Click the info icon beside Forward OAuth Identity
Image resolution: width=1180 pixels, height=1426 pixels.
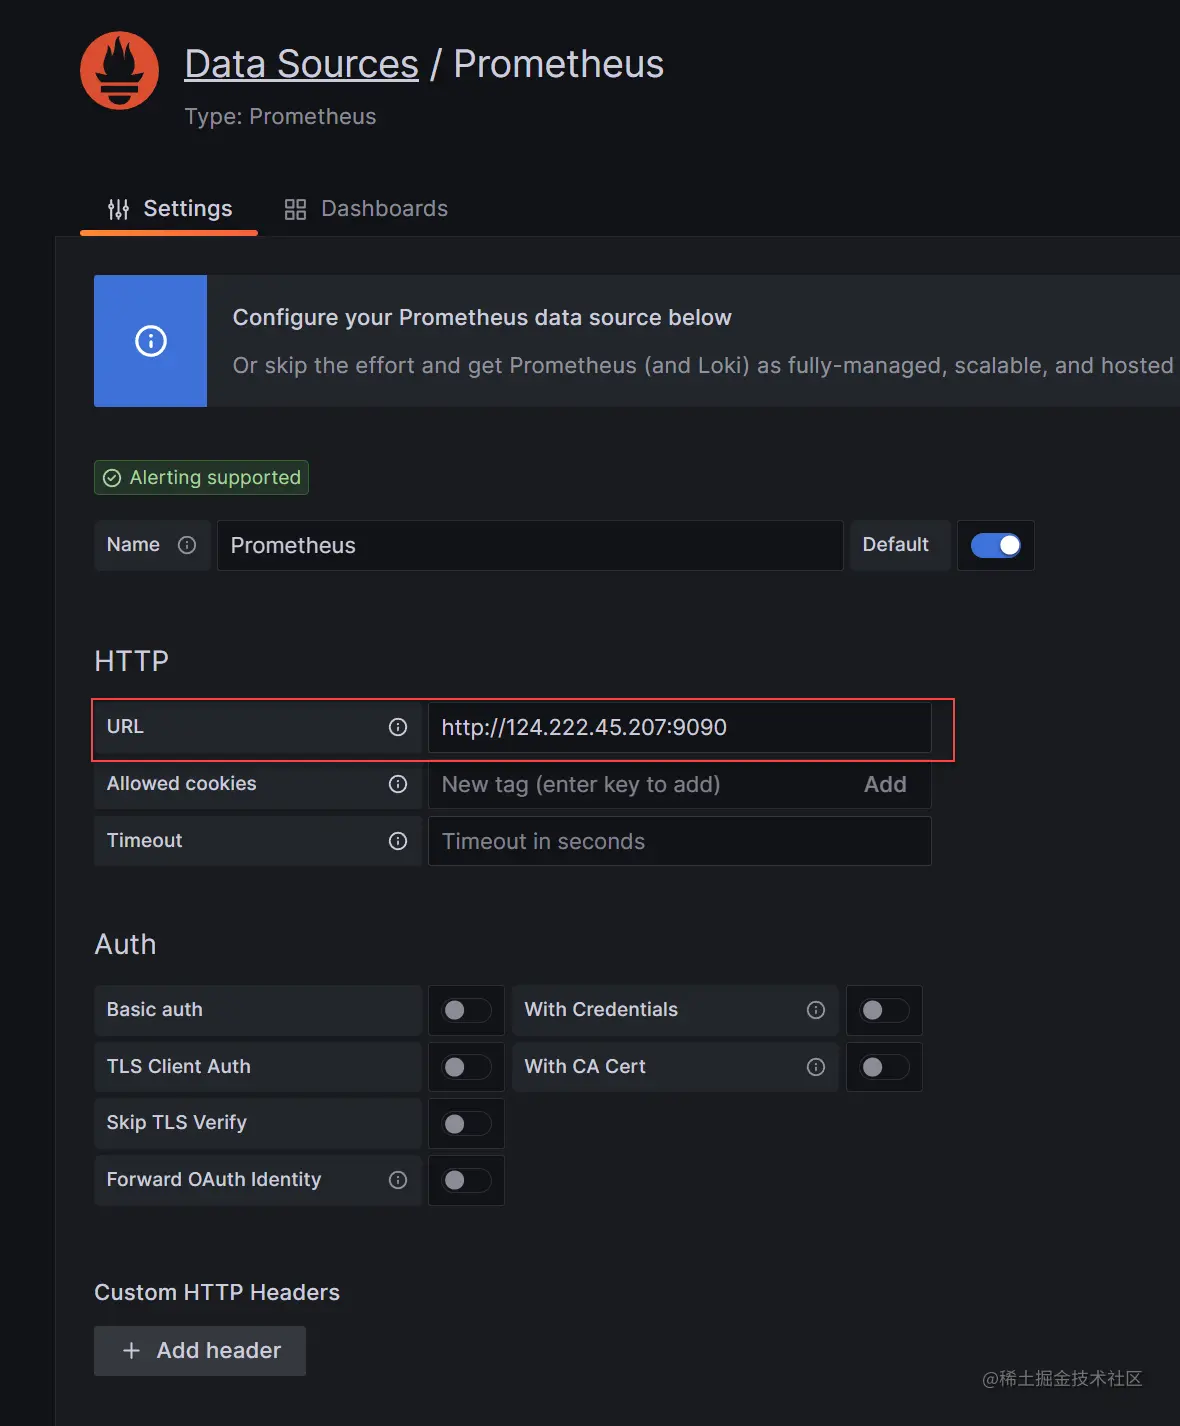[398, 1180]
